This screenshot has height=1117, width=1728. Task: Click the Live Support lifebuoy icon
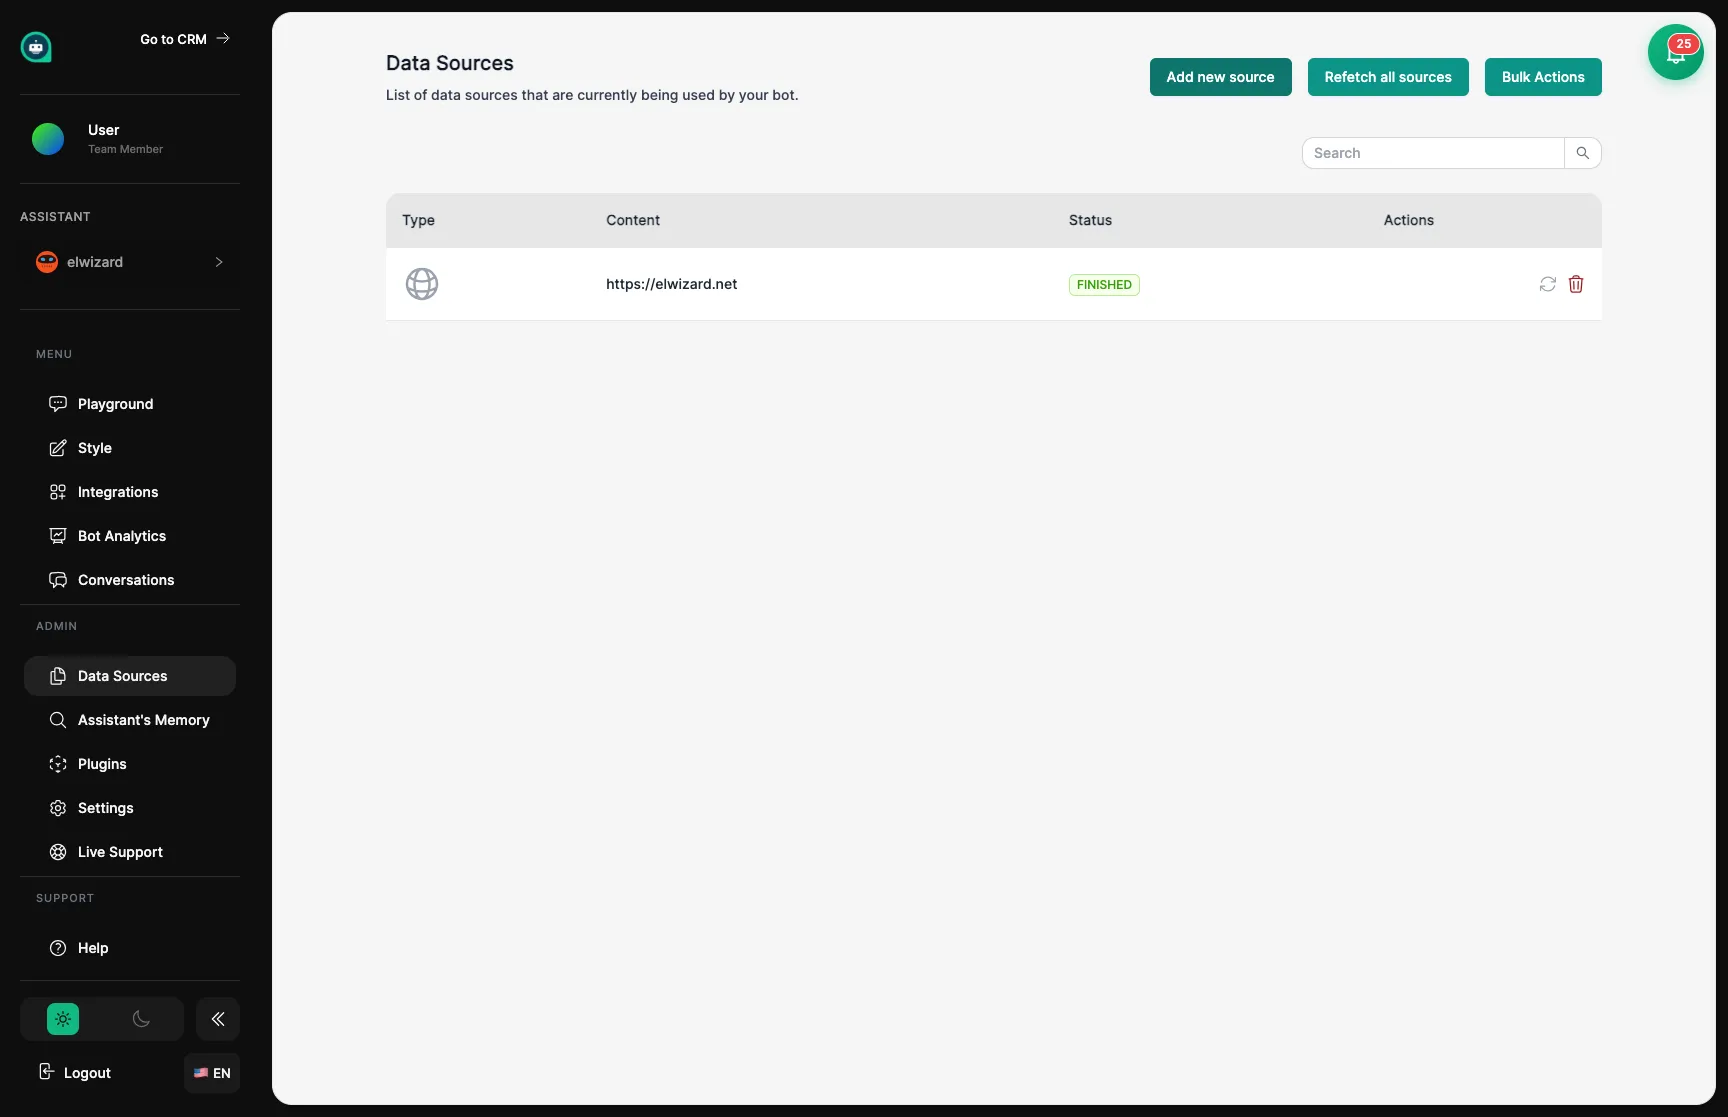coord(58,852)
